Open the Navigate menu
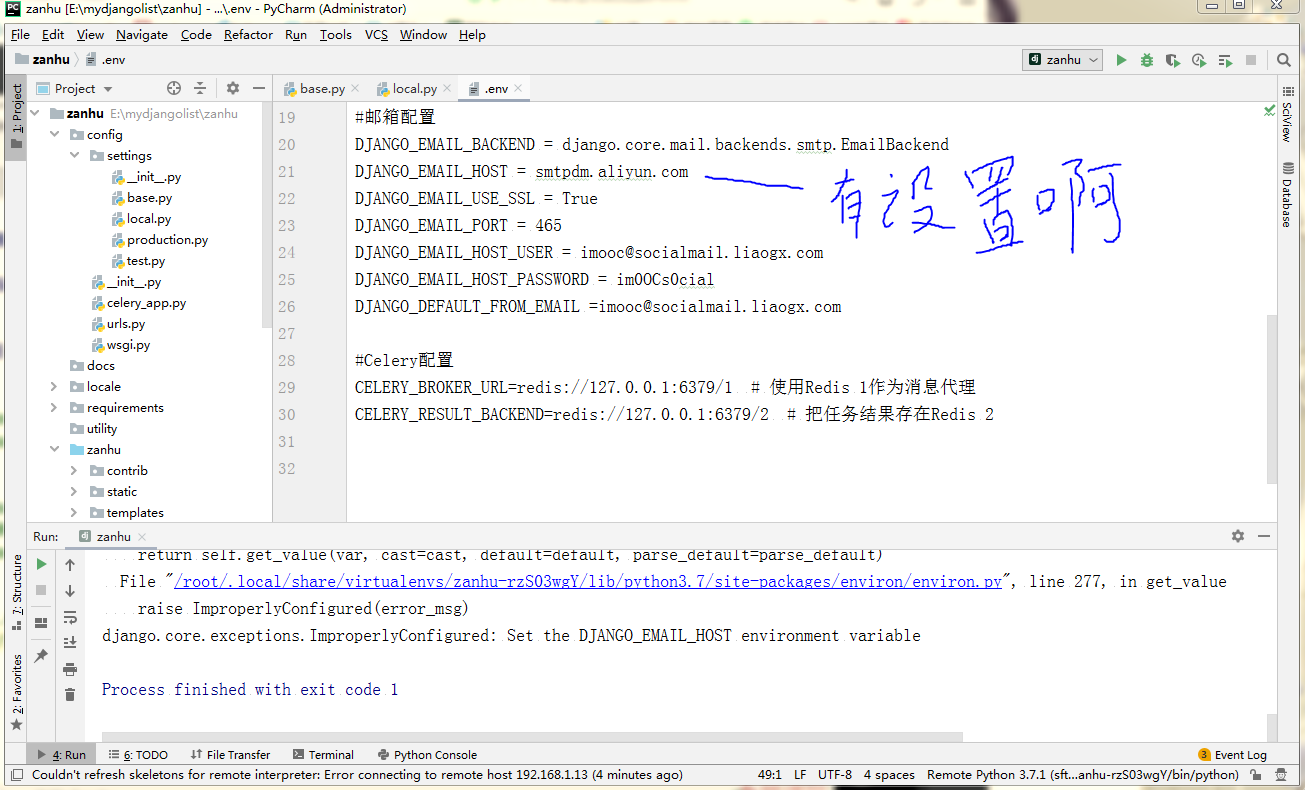Viewport: 1305px width, 790px height. point(142,34)
